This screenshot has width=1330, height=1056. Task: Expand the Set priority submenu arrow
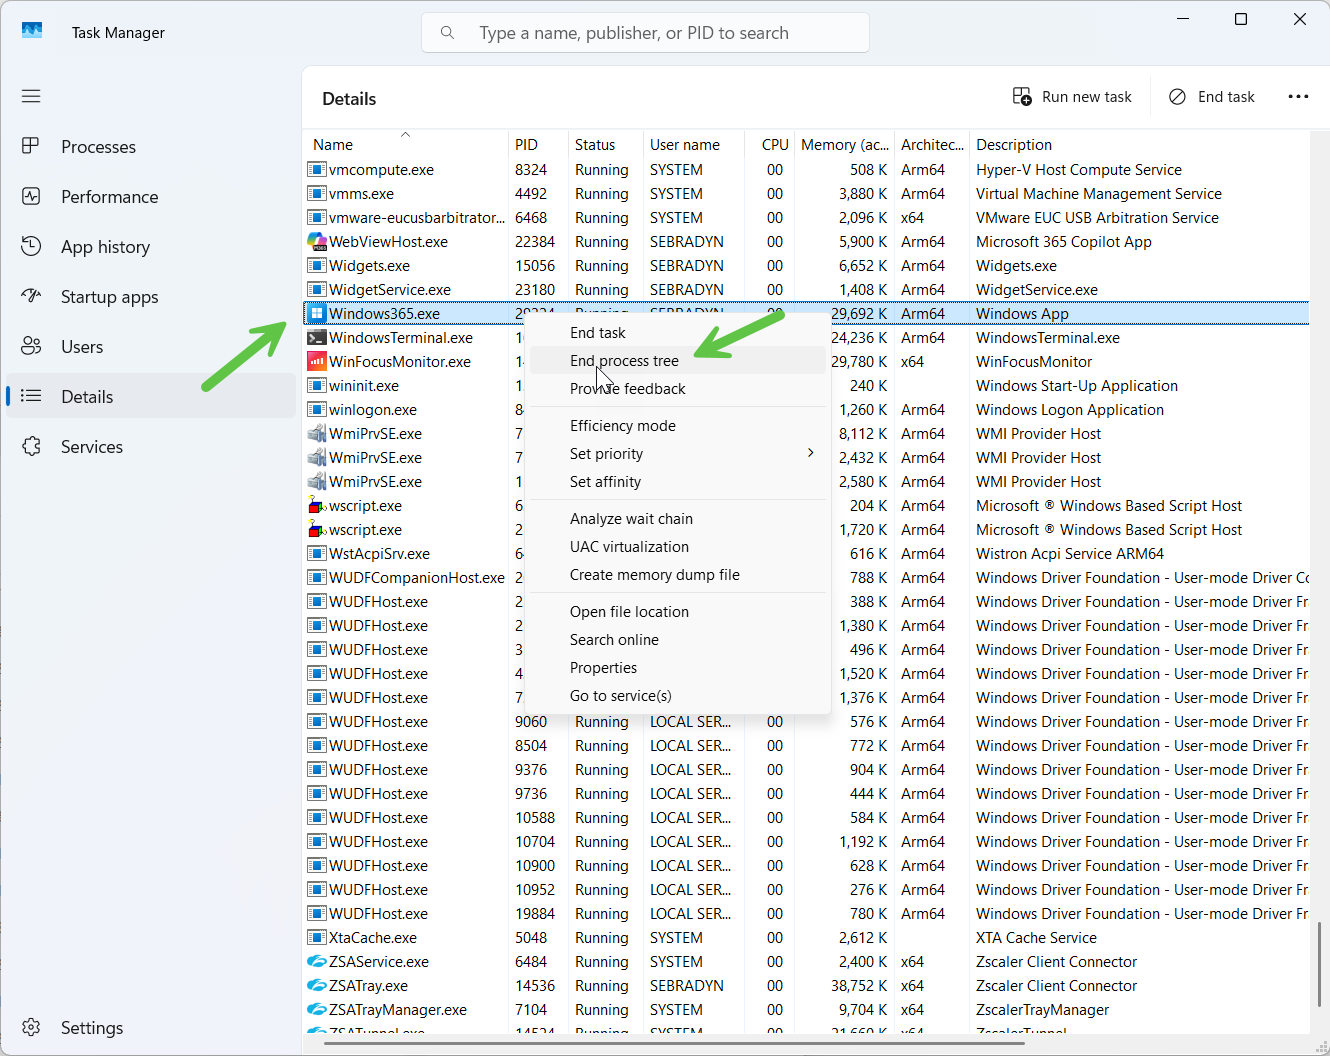tap(810, 453)
